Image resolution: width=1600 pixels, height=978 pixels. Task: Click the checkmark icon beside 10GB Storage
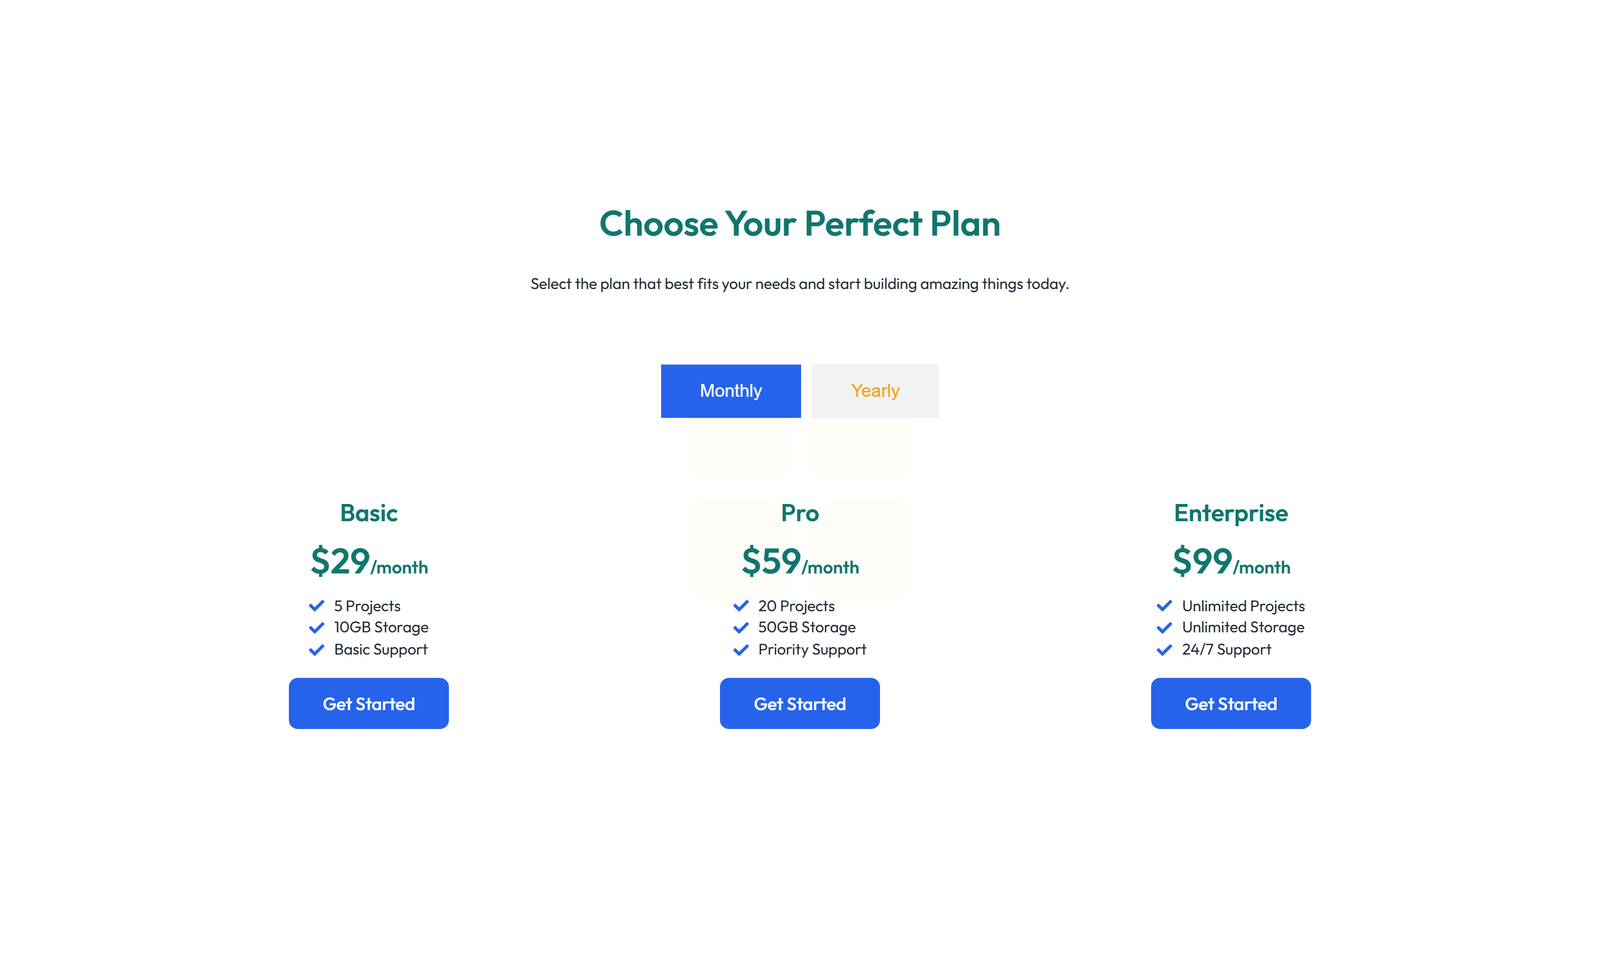point(315,627)
